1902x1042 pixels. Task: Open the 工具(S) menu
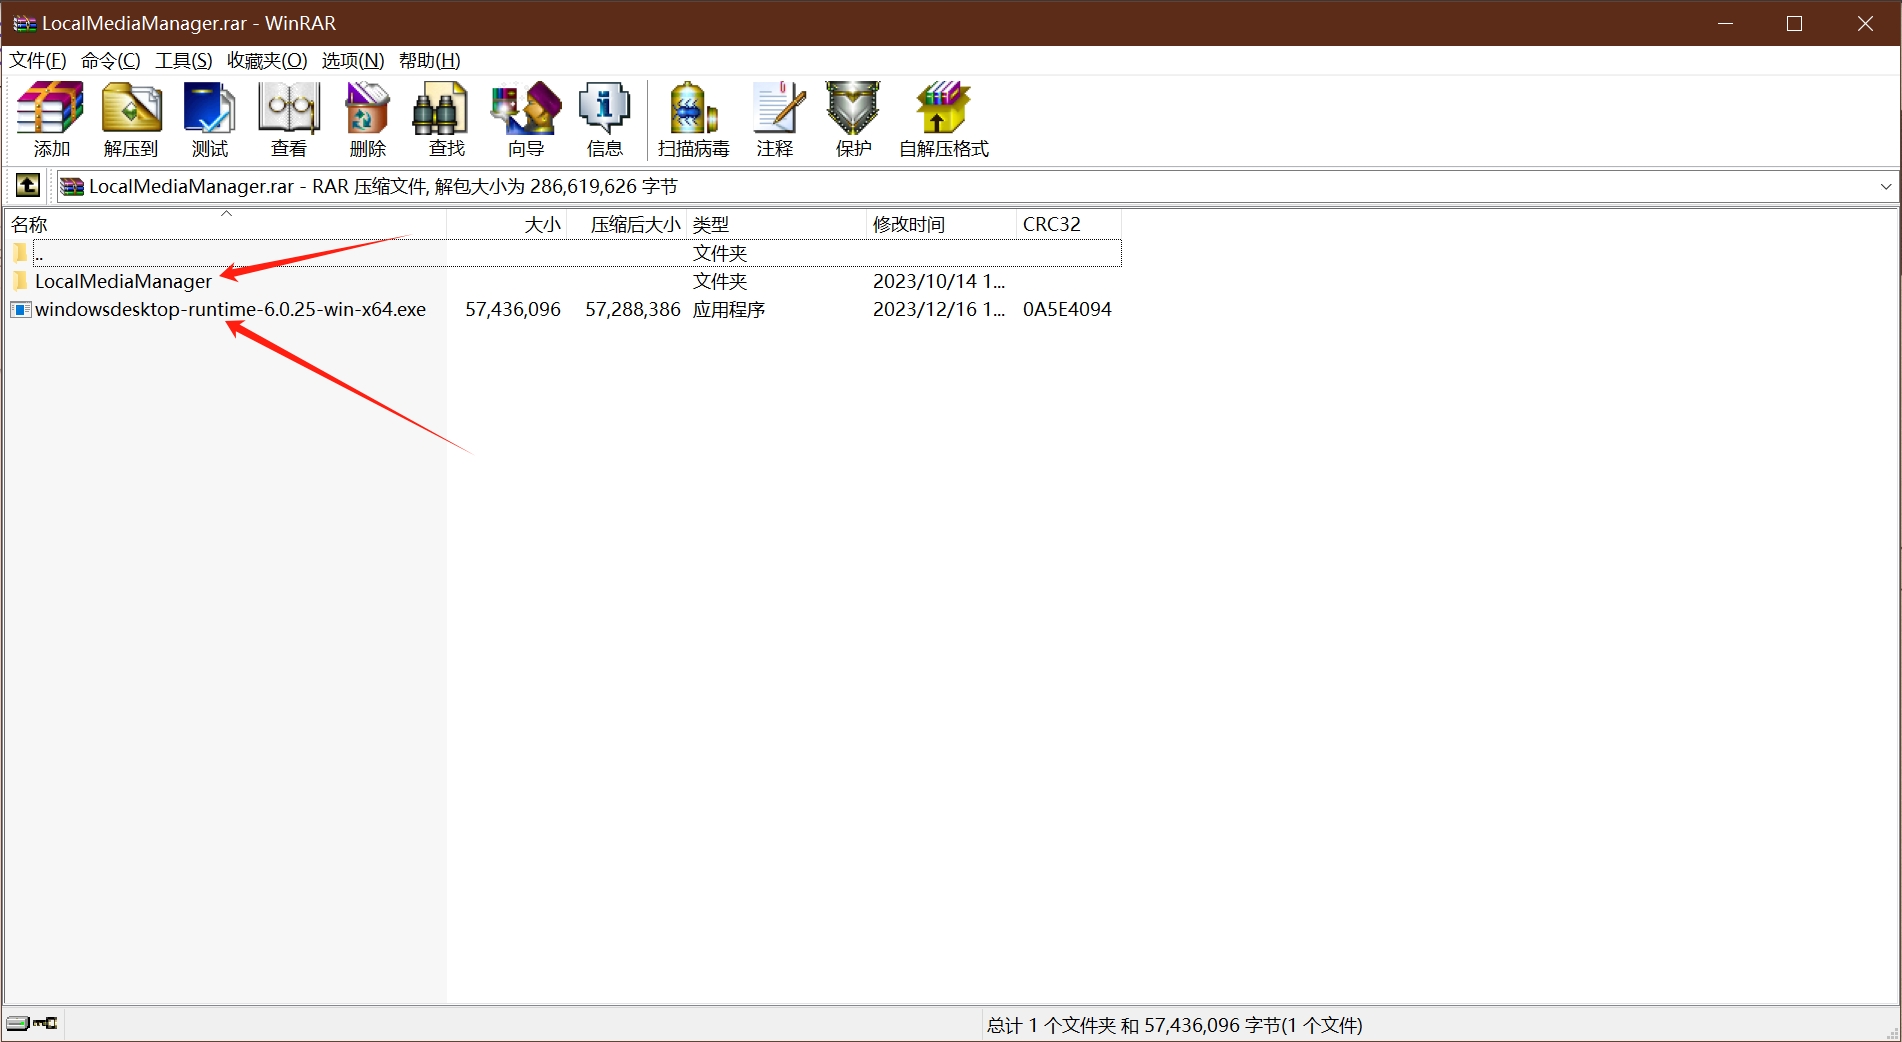(x=183, y=60)
